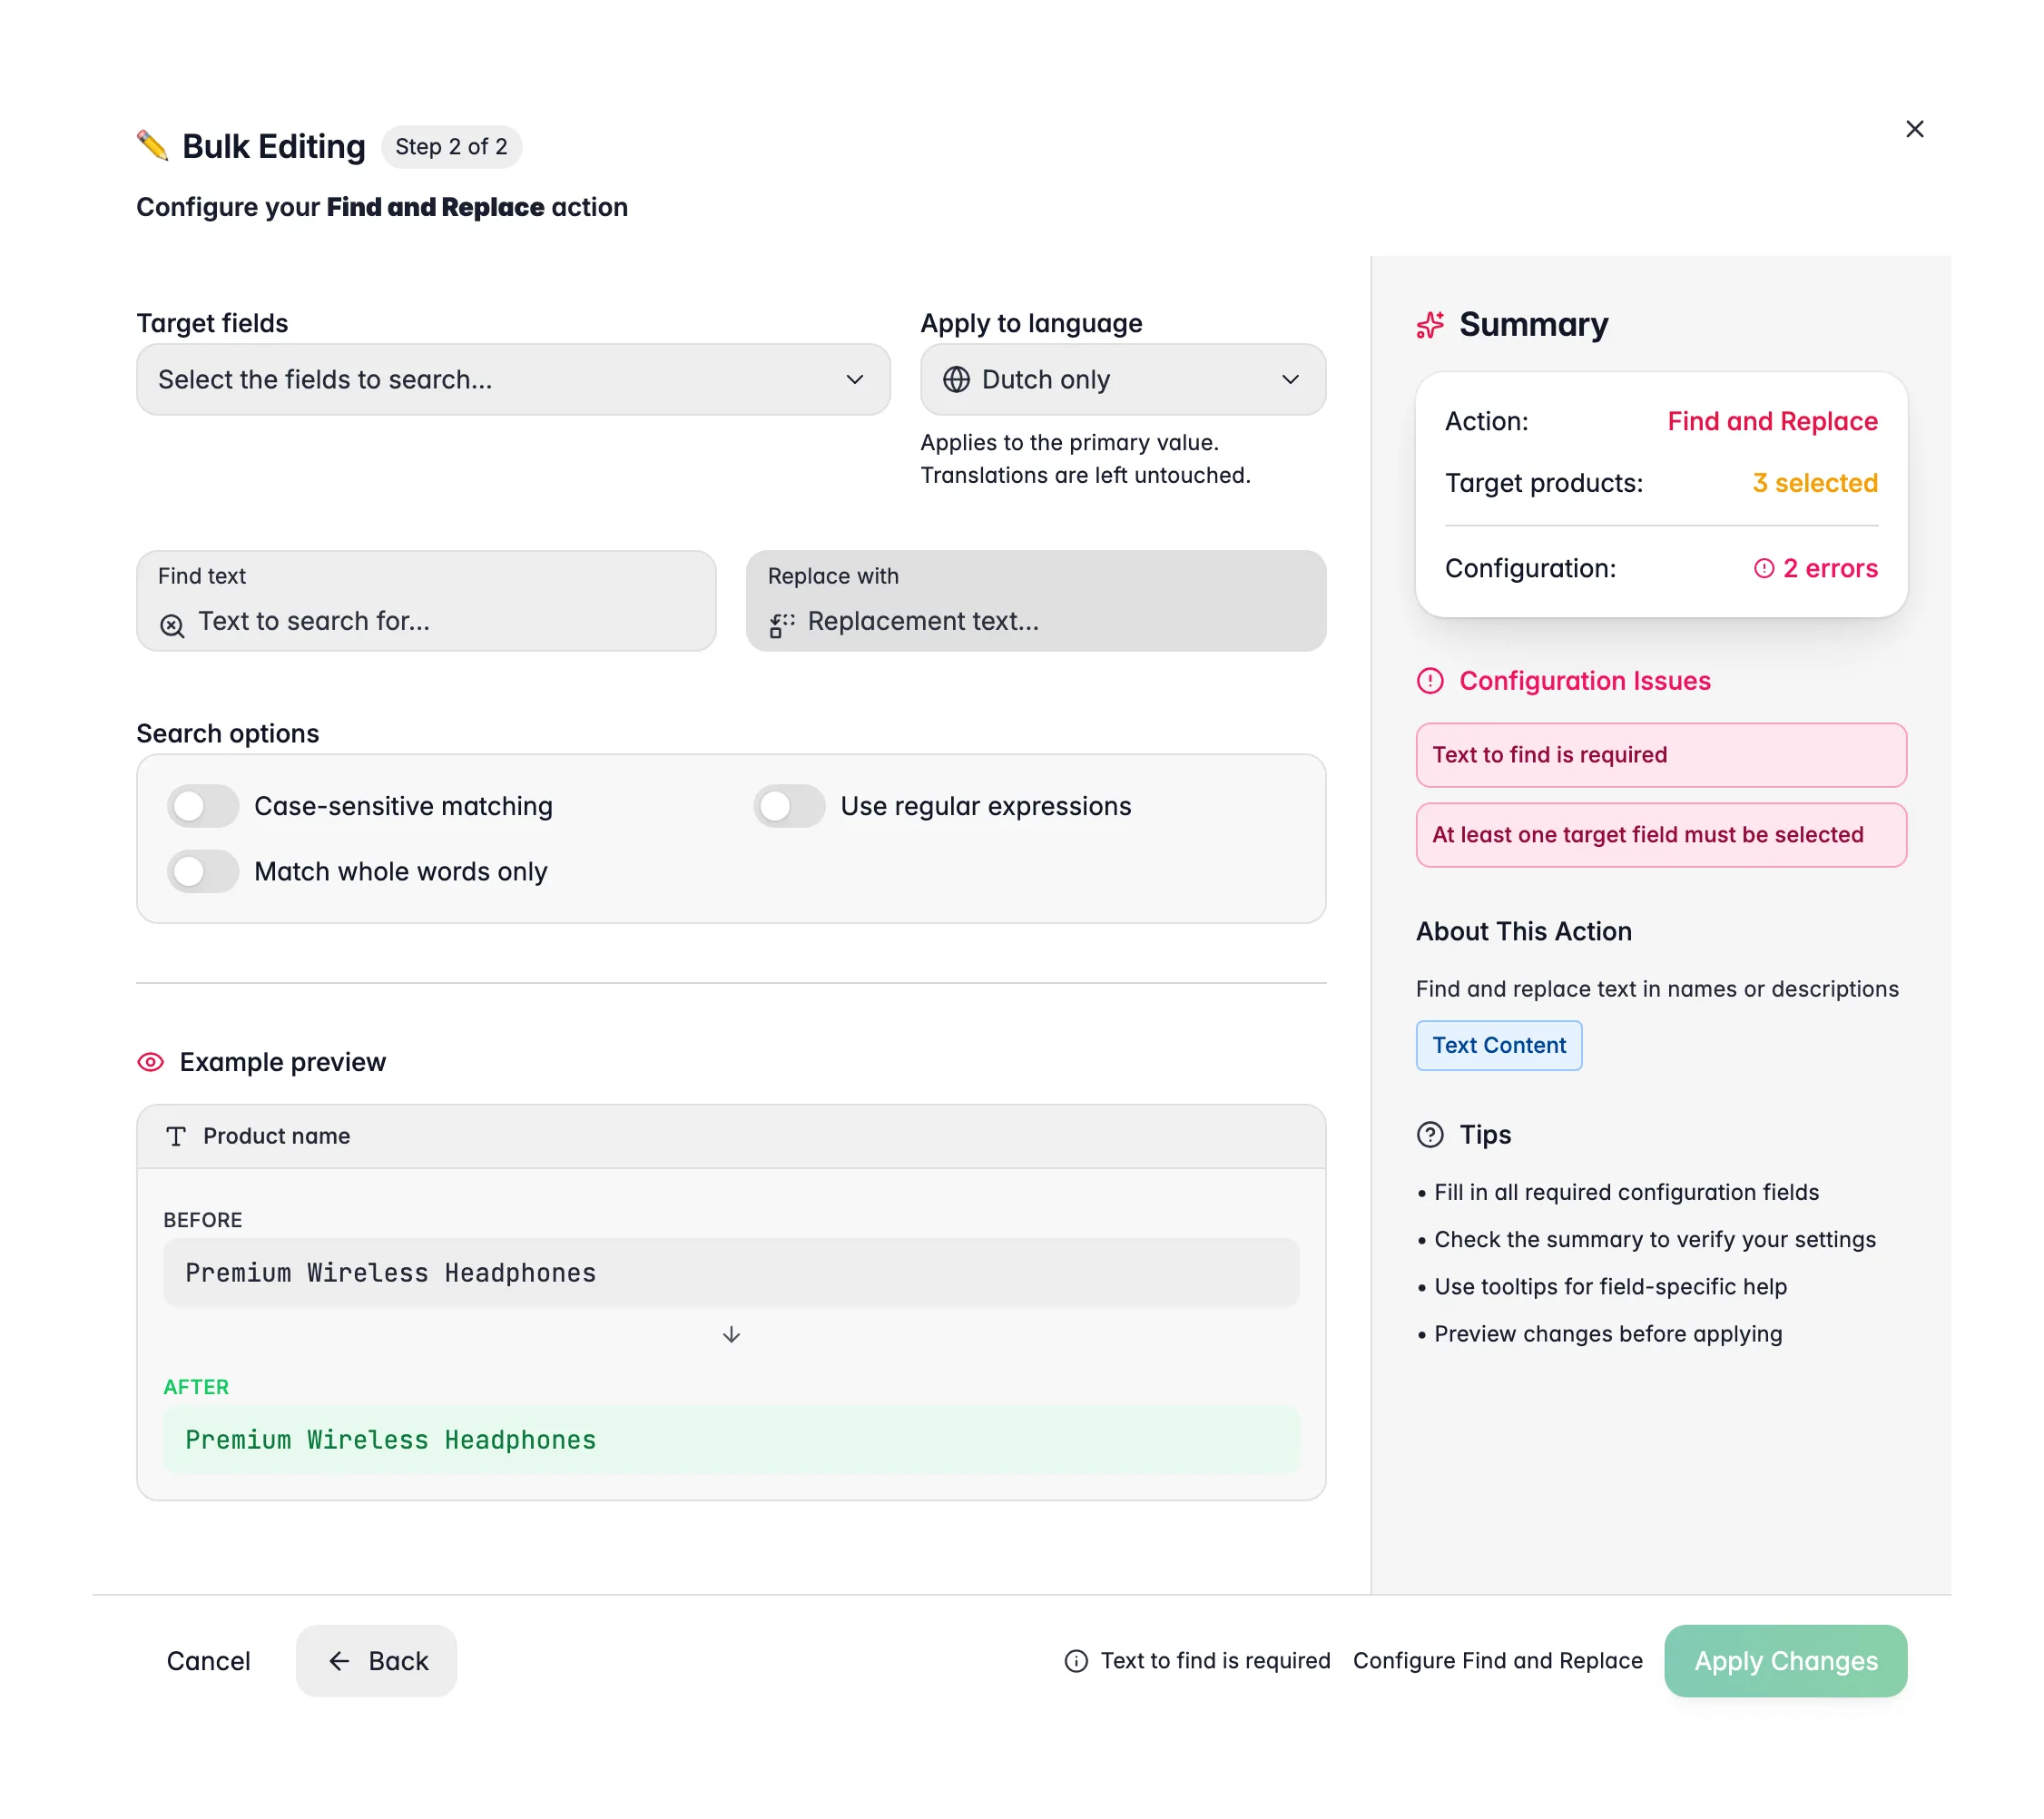Open the Apply to language dropdown
The width and height of the screenshot is (2044, 1819).
click(1123, 380)
